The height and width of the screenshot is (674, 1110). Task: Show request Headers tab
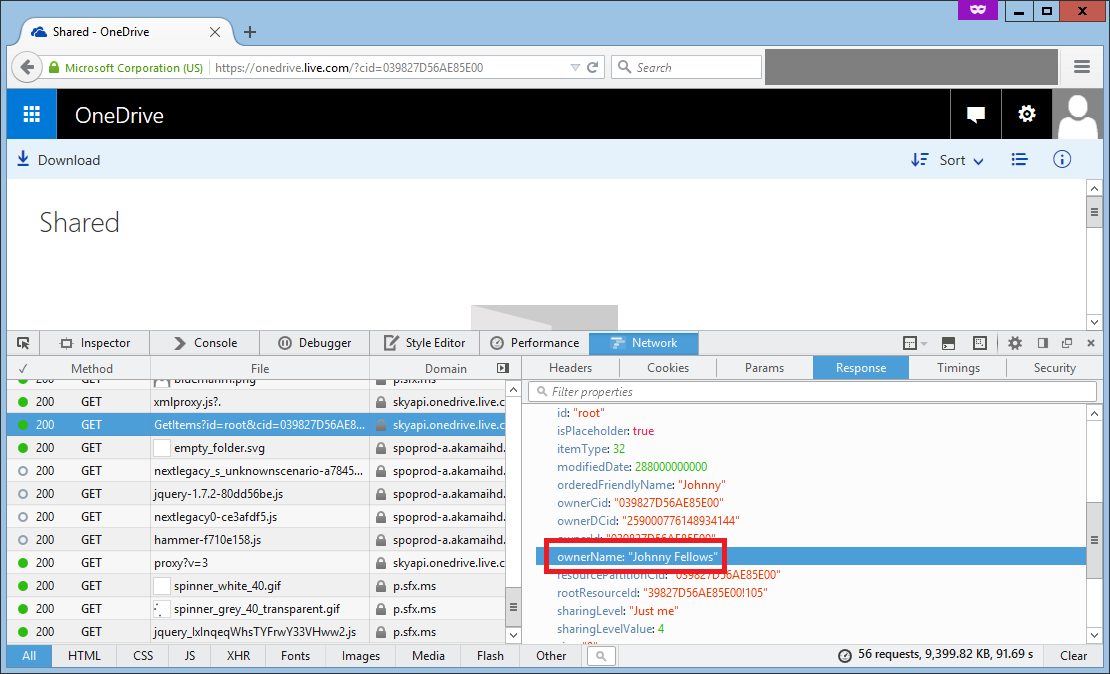coord(571,367)
